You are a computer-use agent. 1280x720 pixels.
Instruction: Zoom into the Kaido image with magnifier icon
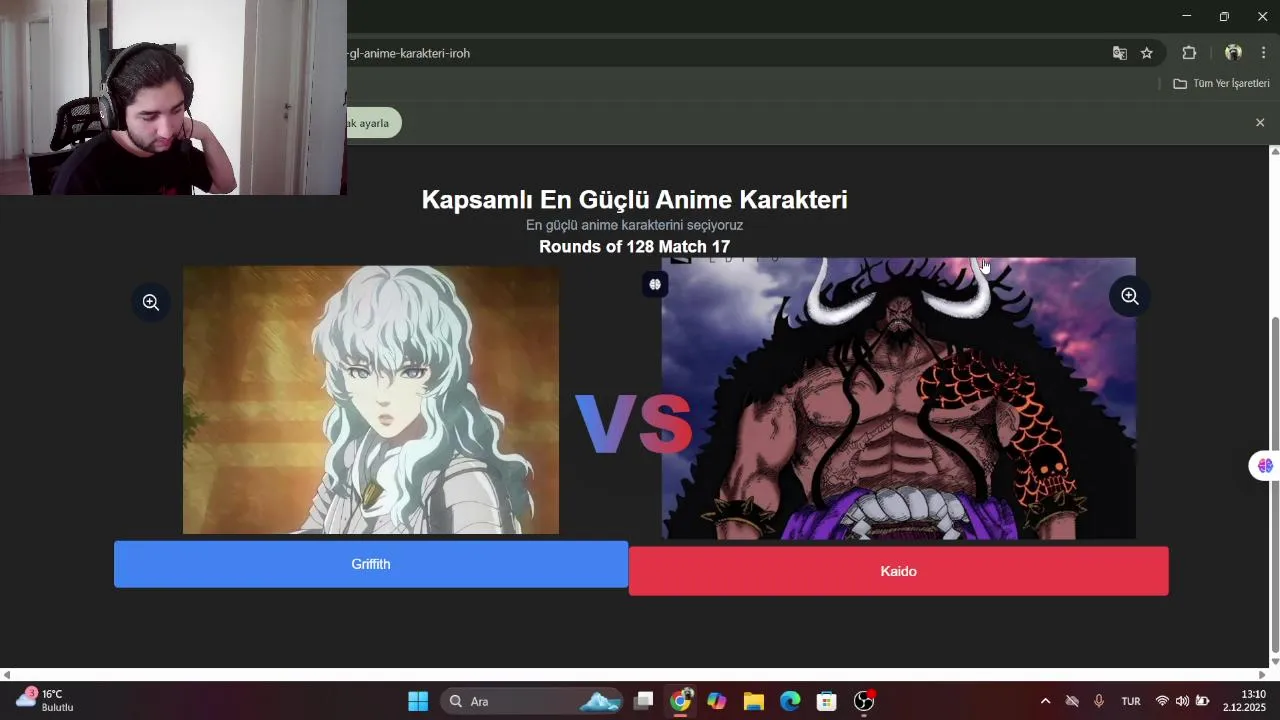click(x=1130, y=296)
